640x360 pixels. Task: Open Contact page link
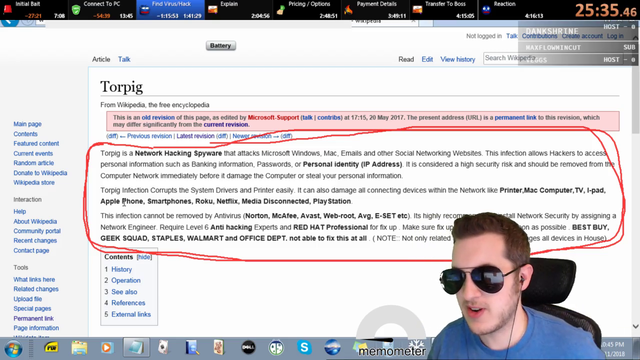tap(31, 251)
